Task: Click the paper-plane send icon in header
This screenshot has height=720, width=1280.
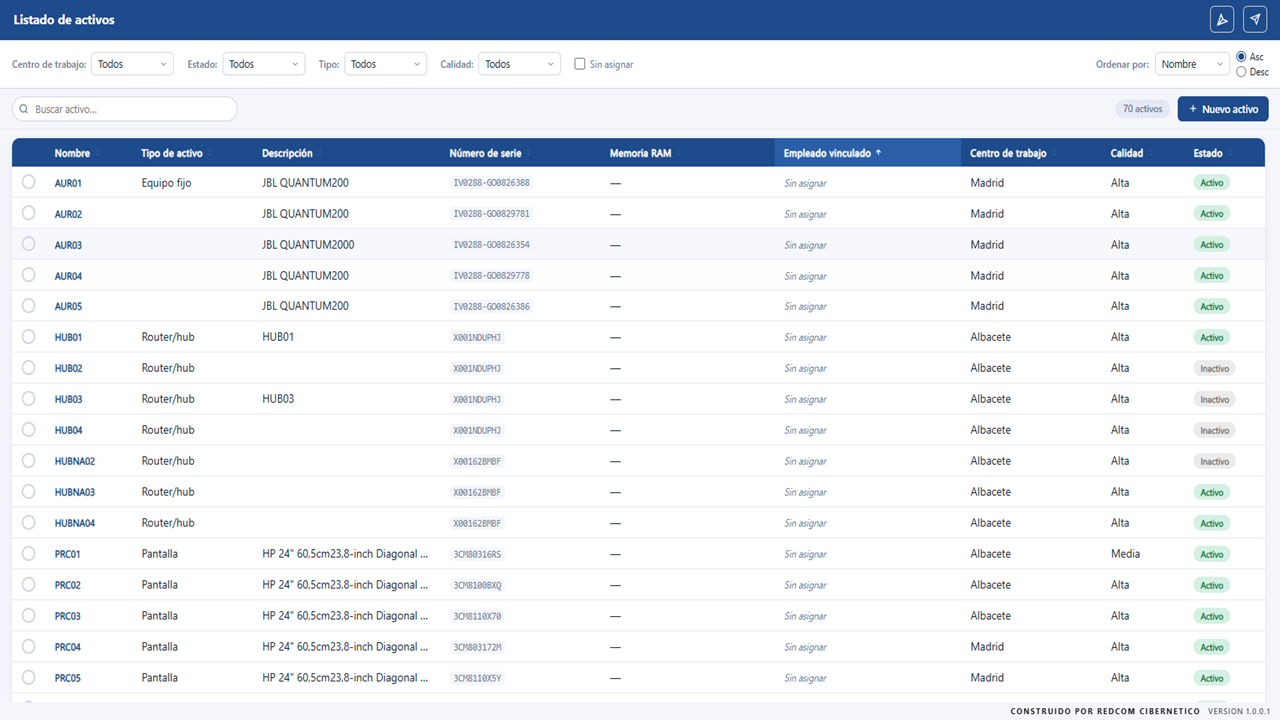Action: point(1254,20)
